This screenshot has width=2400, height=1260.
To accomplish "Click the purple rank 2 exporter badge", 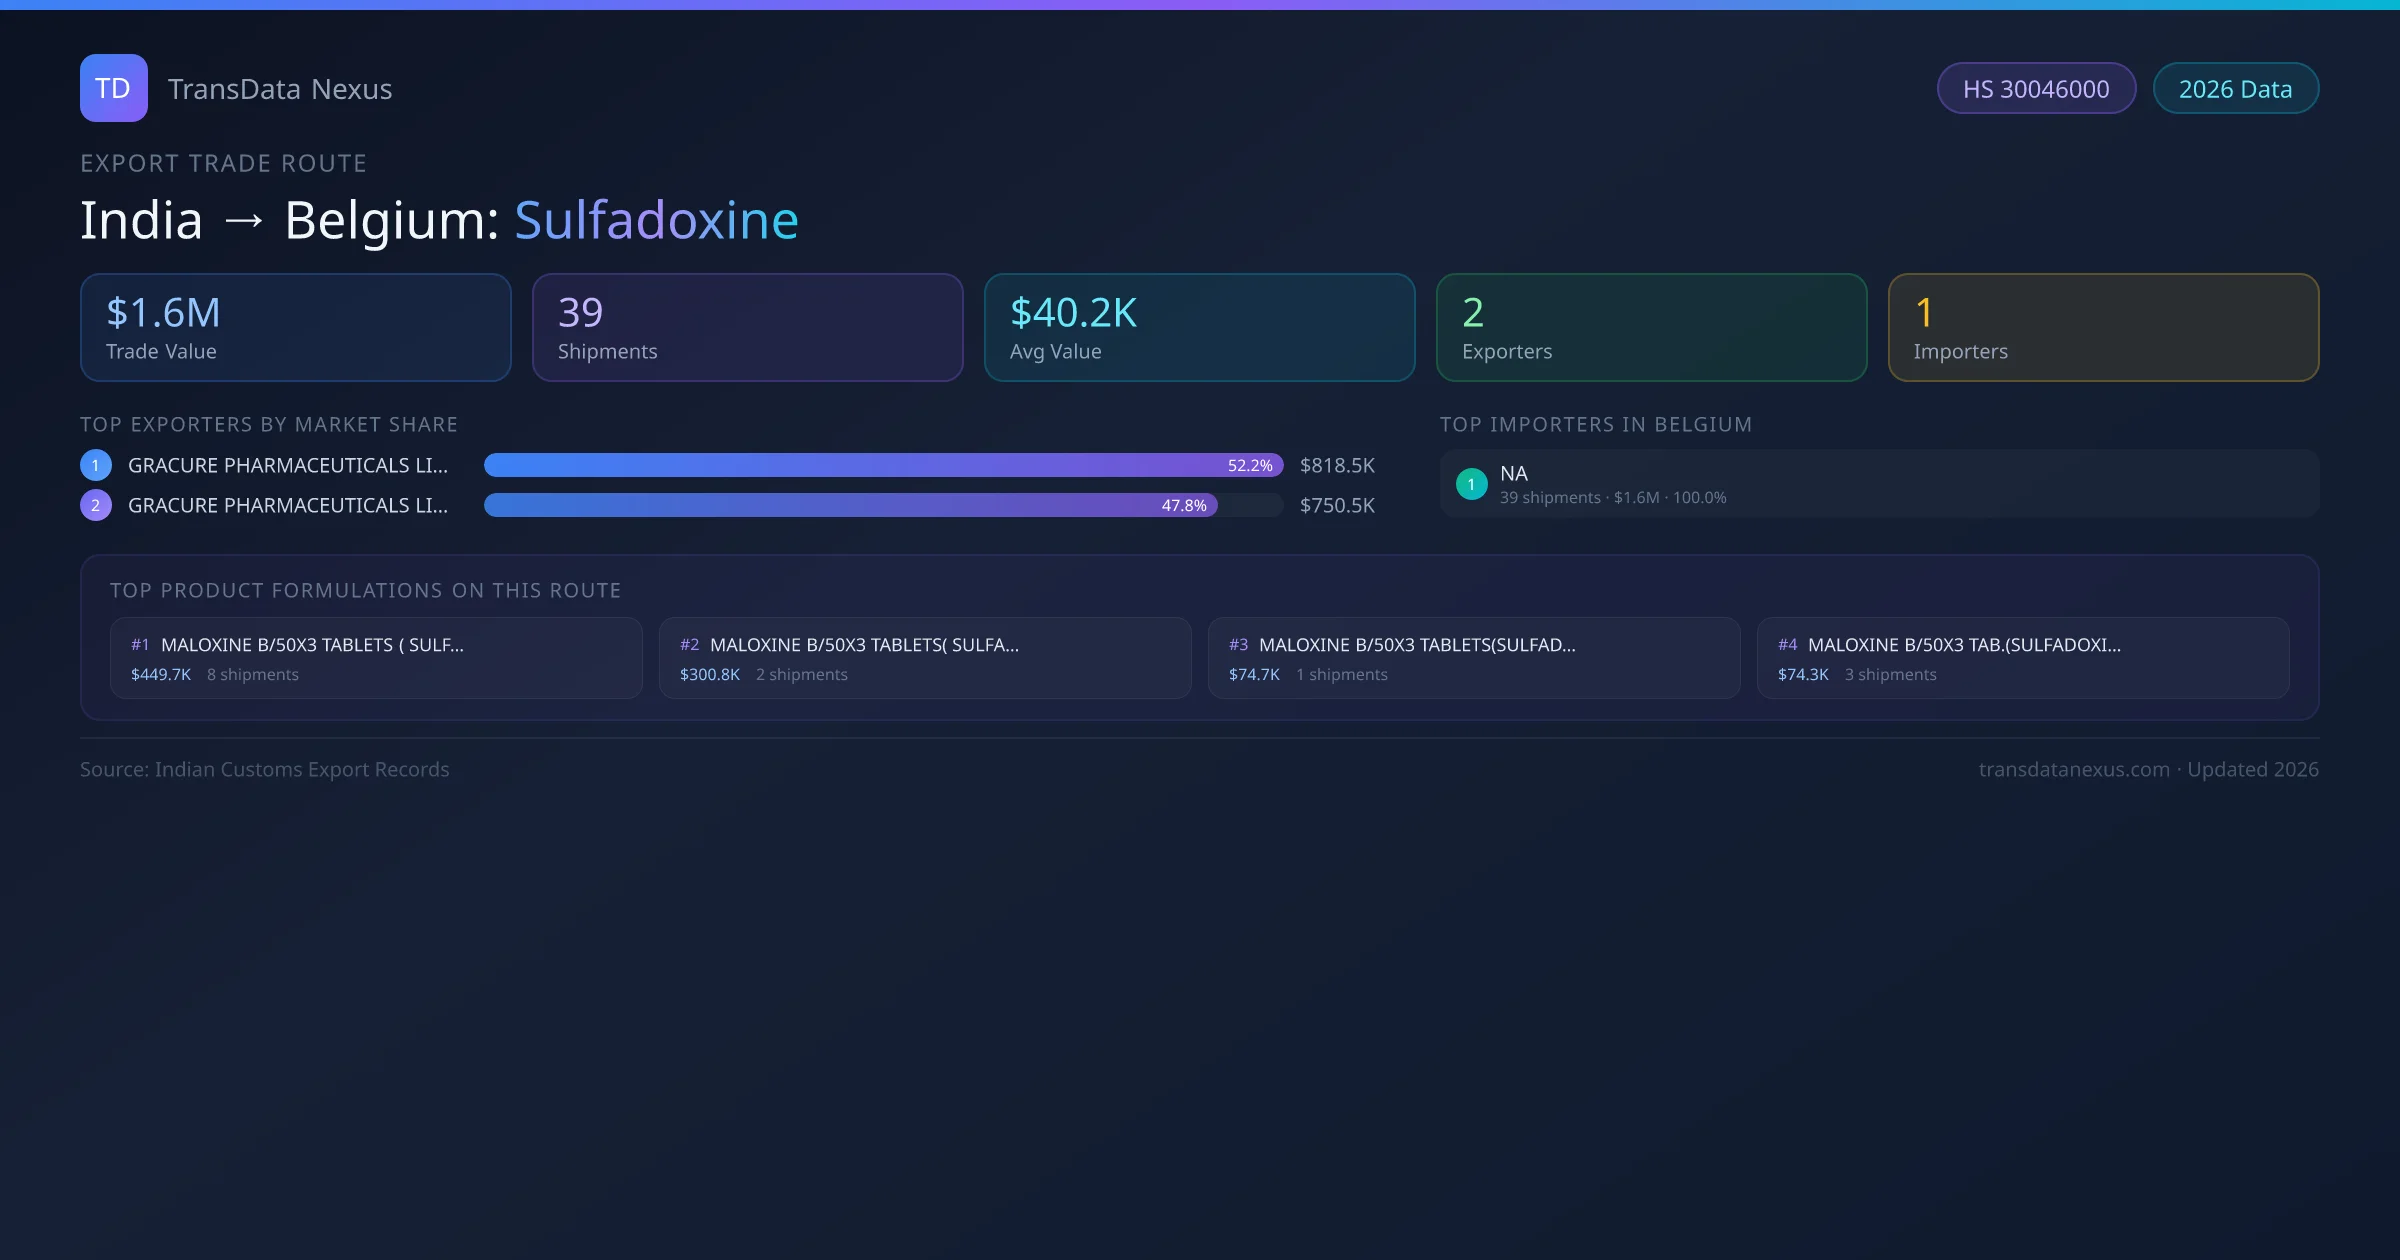I will pyautogui.click(x=95, y=505).
